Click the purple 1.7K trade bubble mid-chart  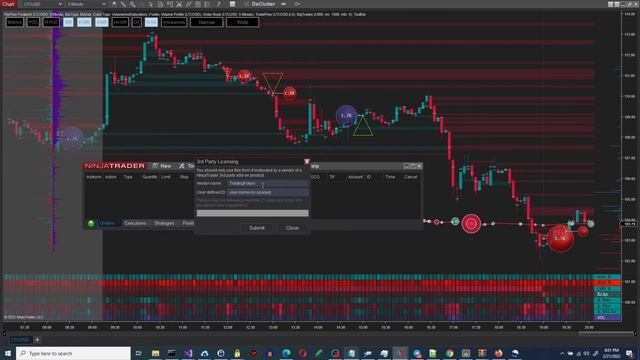click(346, 116)
